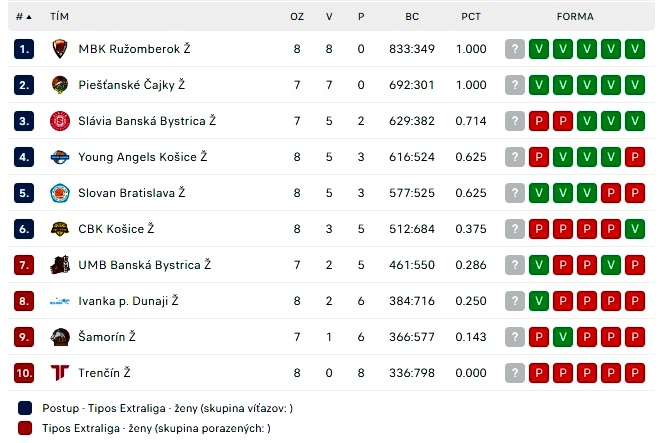Open the UMB Banská Bystrica logo
Viewport: 667px width, 443px height.
60,265
